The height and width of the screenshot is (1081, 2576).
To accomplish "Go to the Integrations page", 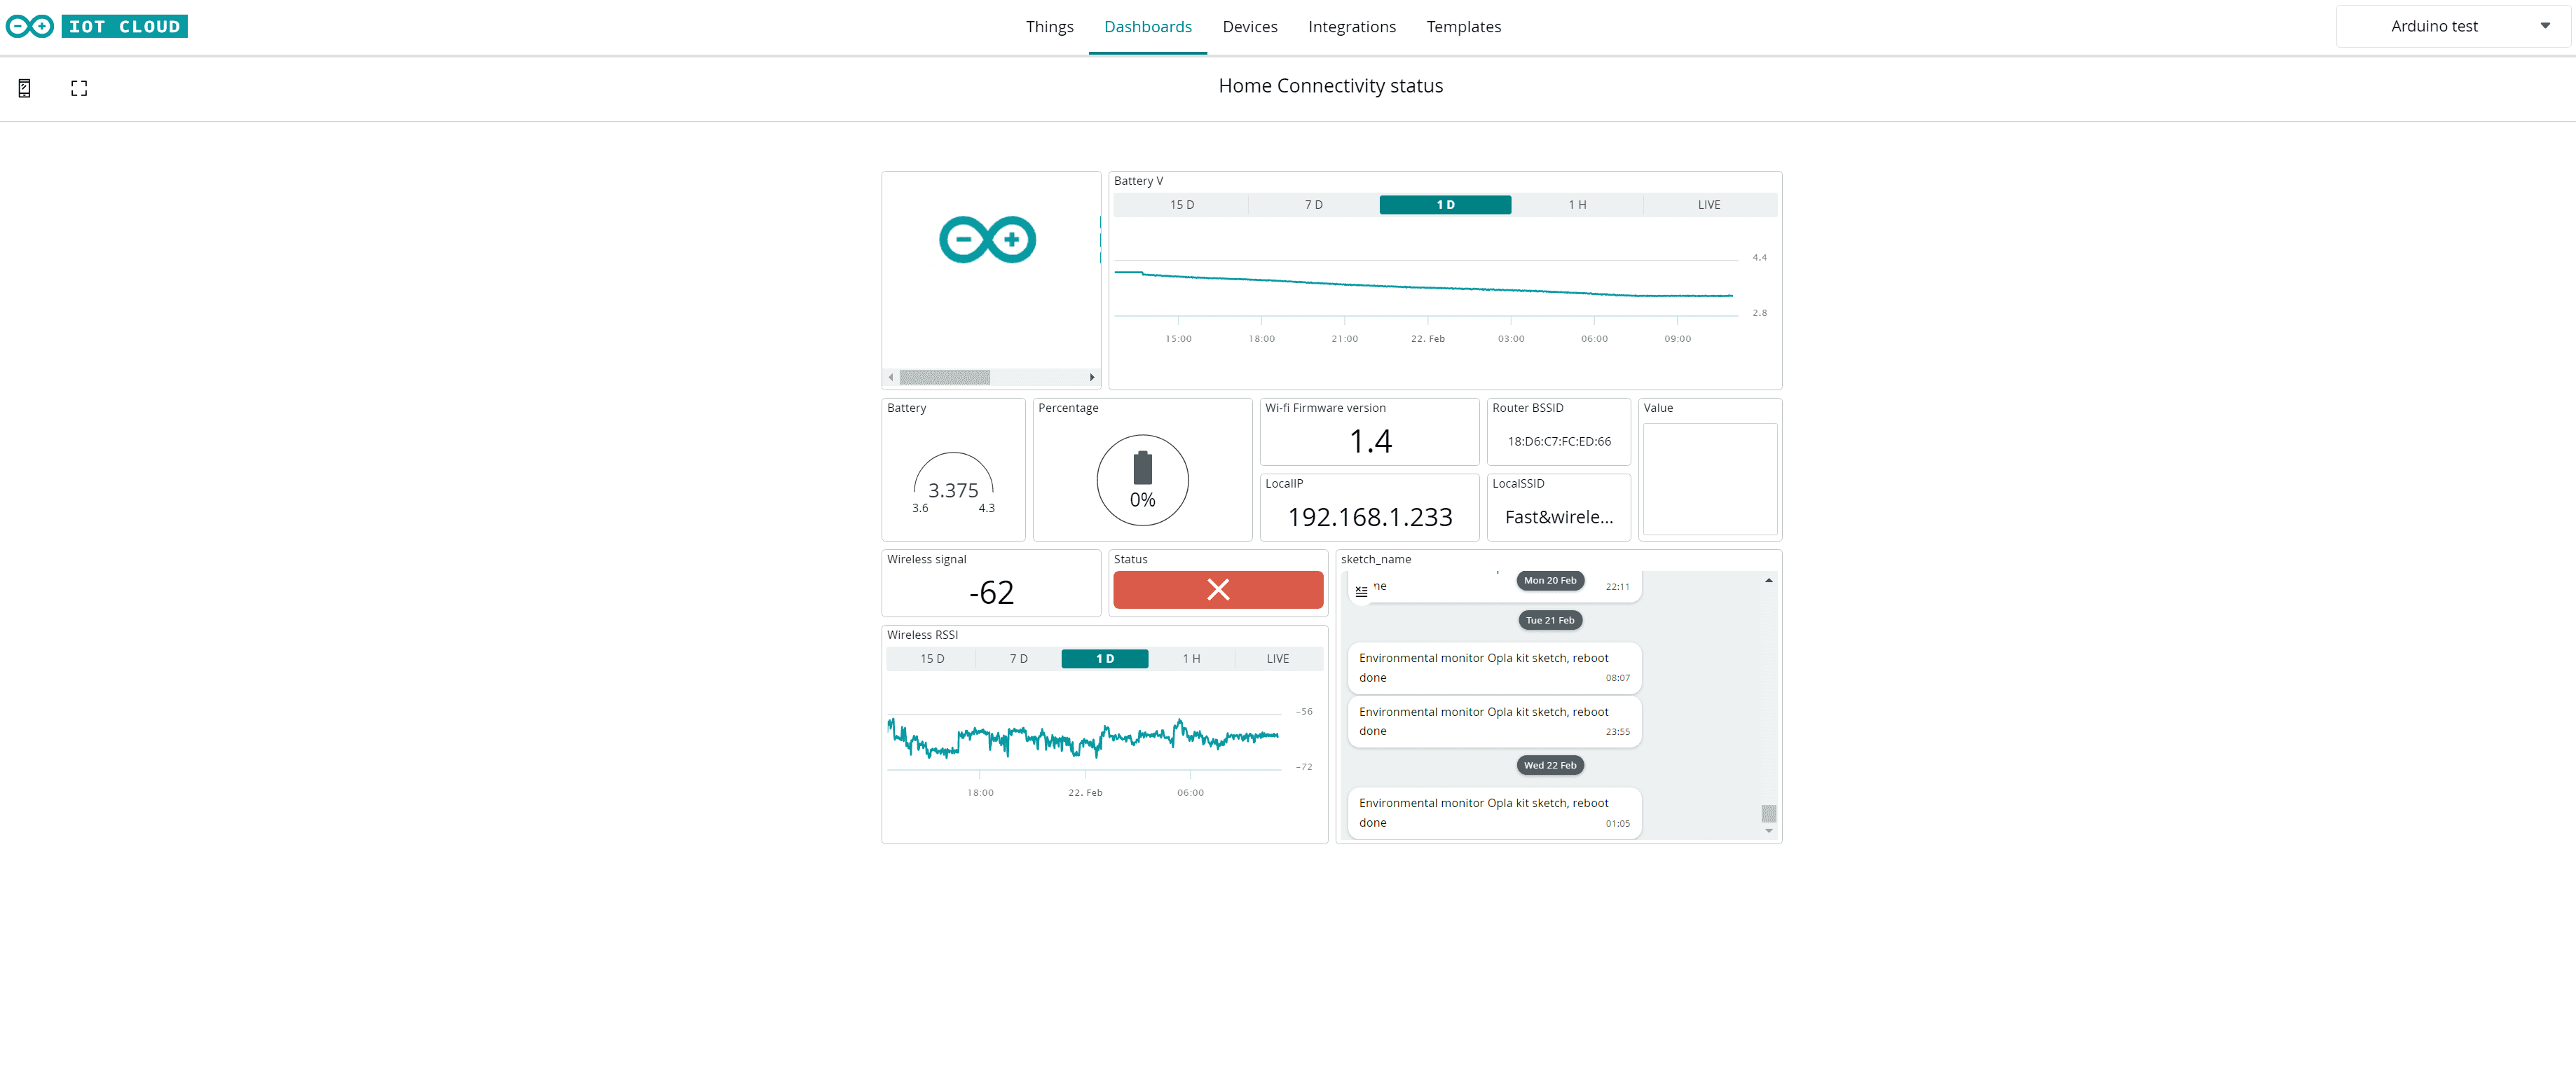I will point(1351,27).
